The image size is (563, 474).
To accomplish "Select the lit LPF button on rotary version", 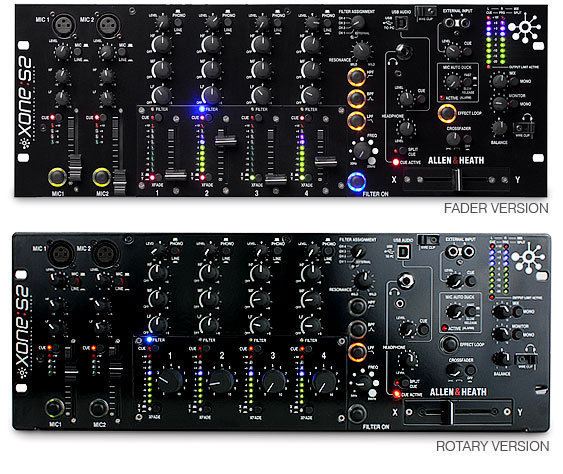I will [357, 352].
